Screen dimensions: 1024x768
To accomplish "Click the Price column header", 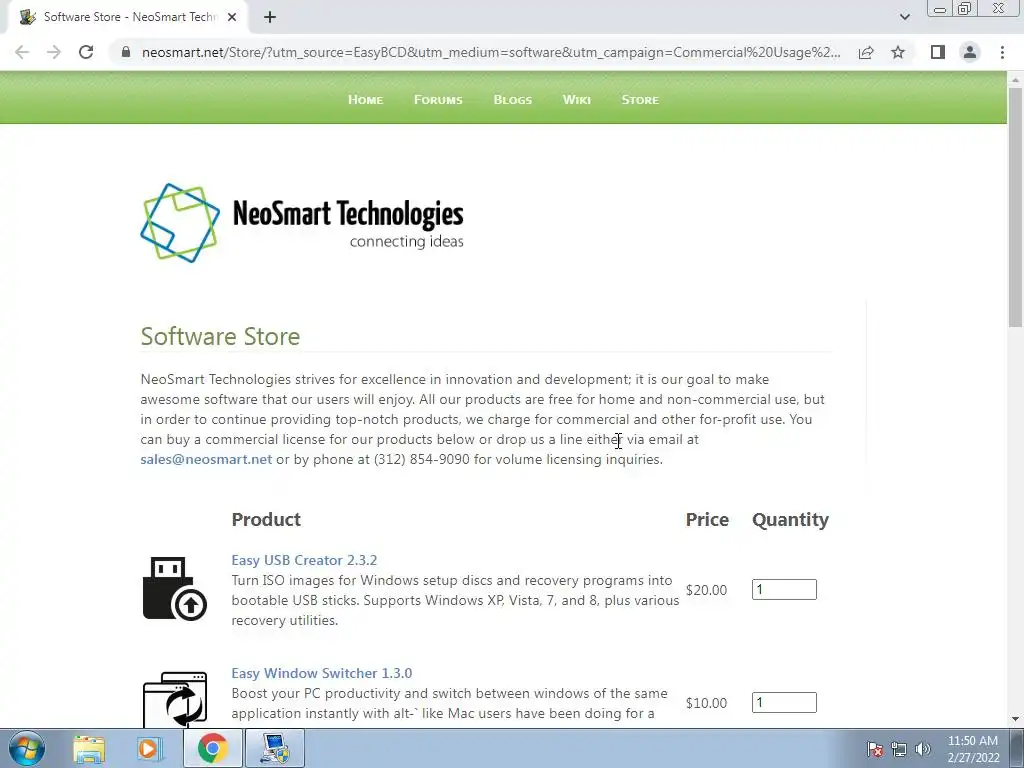I will click(707, 520).
